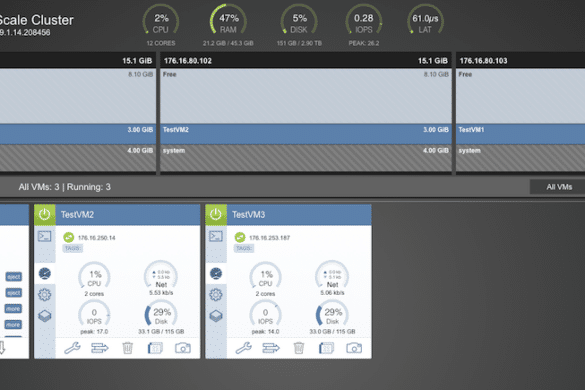Click the TestVM3 IP address 176.16.253.187
Image resolution: width=585 pixels, height=390 pixels.
[270, 238]
